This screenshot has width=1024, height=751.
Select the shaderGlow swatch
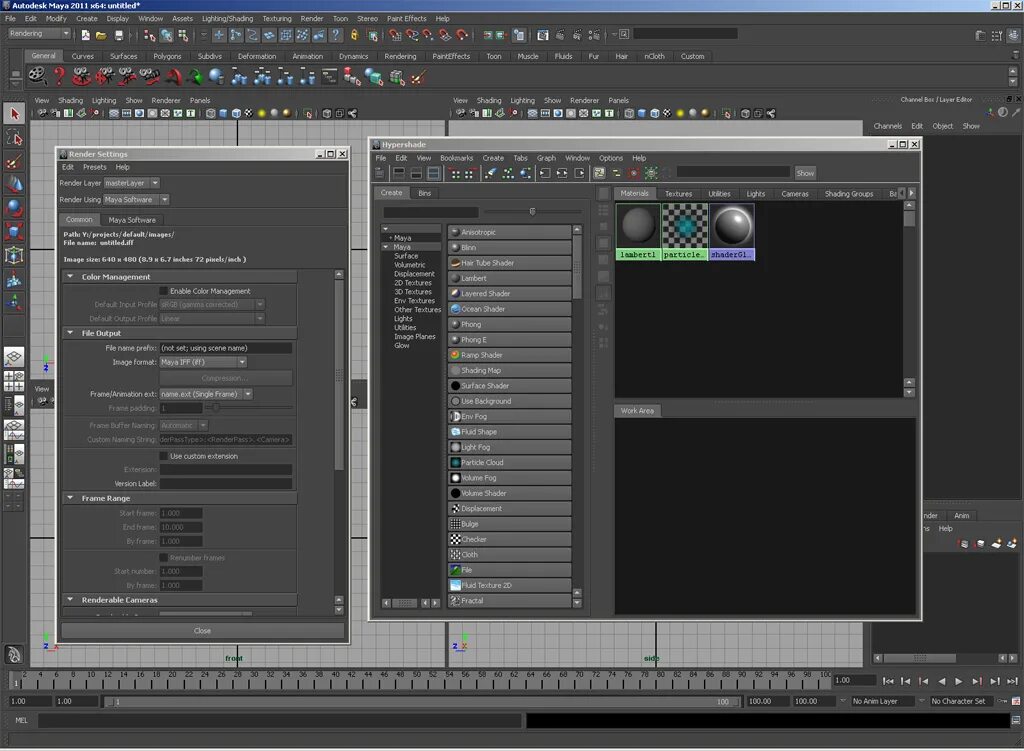(x=731, y=232)
